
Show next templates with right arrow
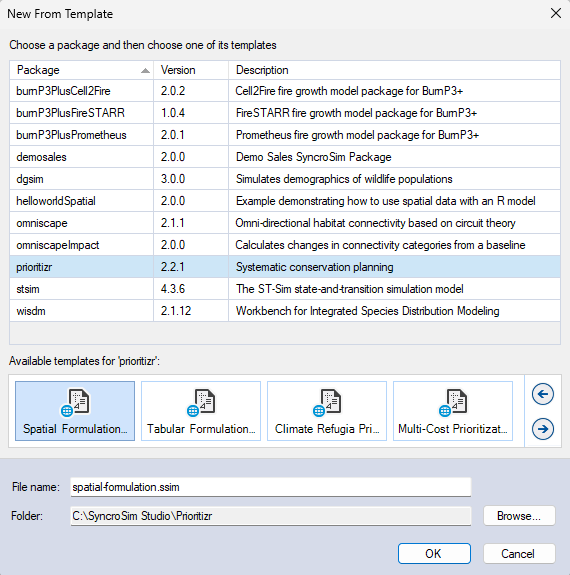click(x=542, y=429)
